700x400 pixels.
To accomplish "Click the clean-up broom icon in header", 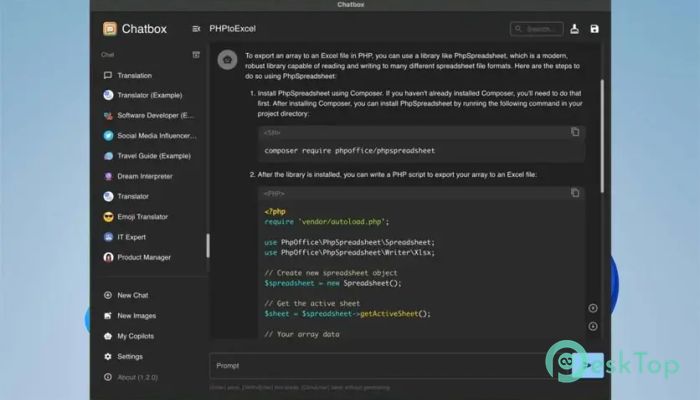I will [575, 29].
